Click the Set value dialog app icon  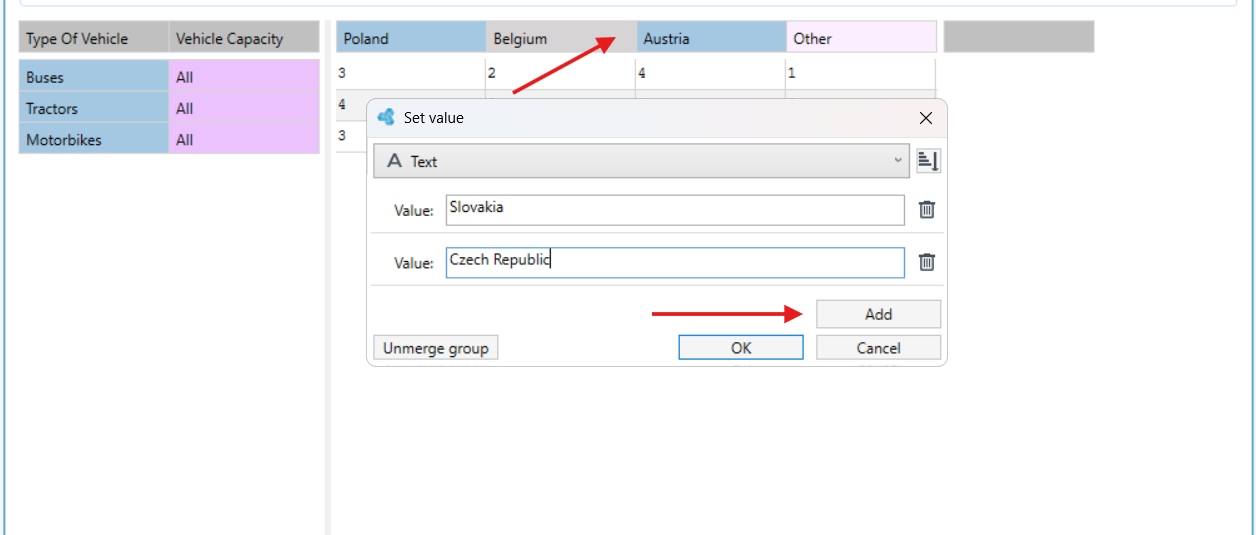pyautogui.click(x=386, y=118)
